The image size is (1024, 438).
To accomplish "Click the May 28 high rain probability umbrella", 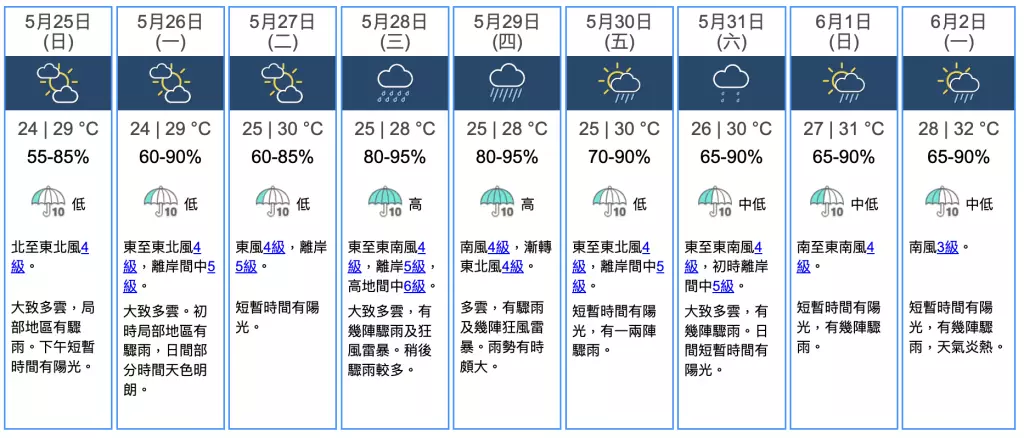I will click(x=385, y=203).
